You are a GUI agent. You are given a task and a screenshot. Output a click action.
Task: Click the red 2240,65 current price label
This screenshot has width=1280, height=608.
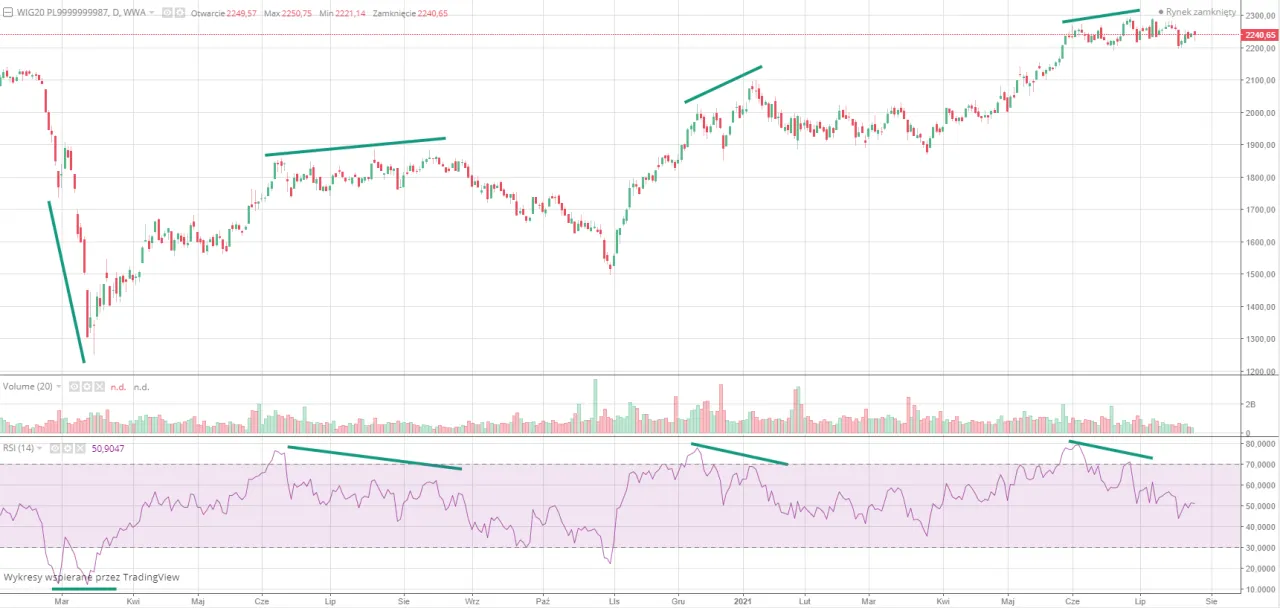tap(1258, 35)
